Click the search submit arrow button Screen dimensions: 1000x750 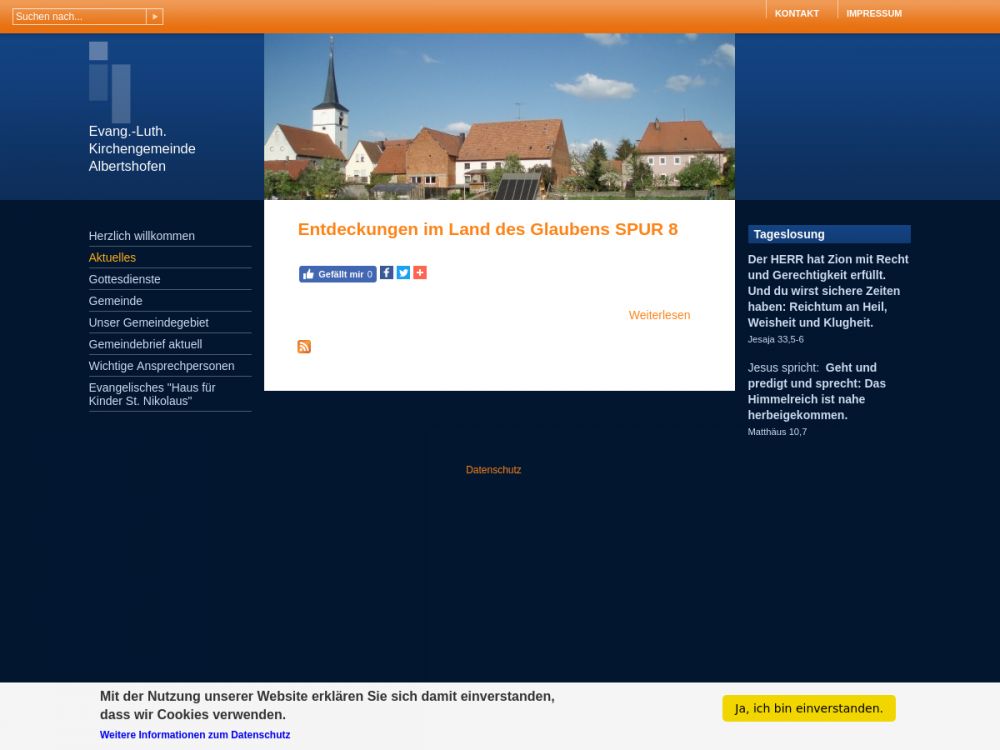(154, 17)
